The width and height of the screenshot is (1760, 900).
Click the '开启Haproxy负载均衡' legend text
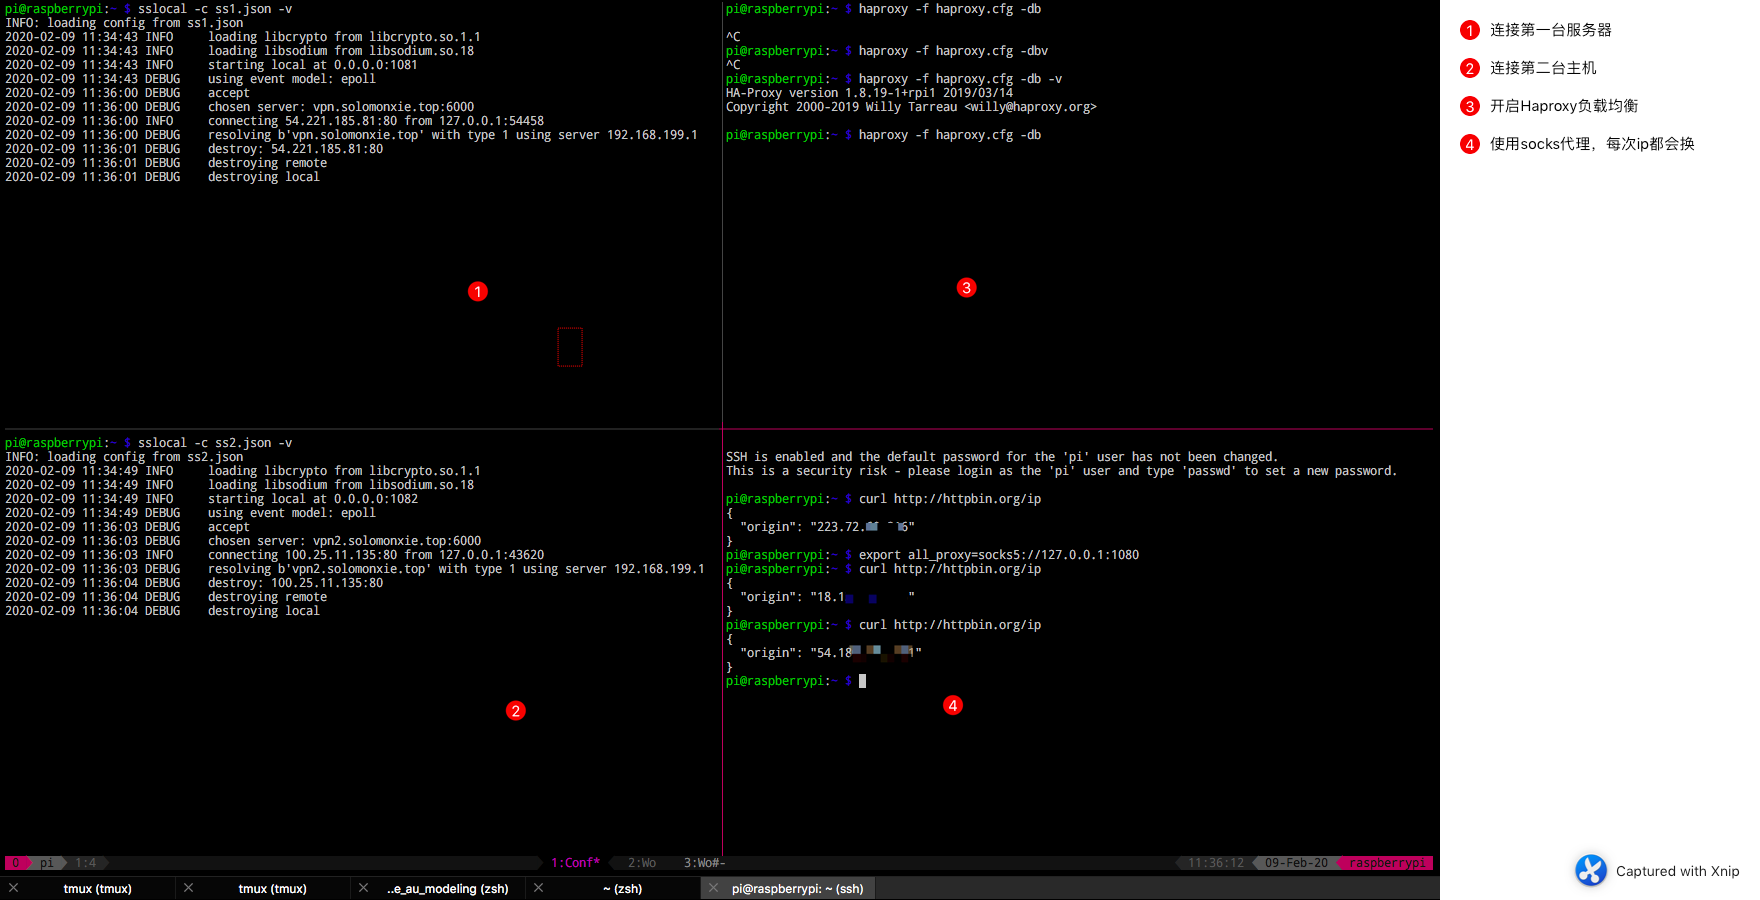point(1564,106)
